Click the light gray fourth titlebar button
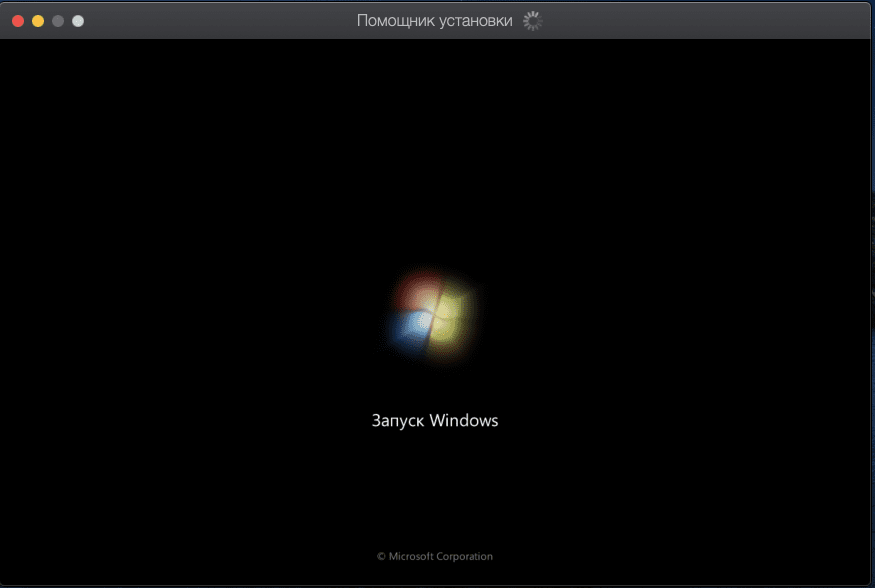The width and height of the screenshot is (875, 588). point(78,21)
